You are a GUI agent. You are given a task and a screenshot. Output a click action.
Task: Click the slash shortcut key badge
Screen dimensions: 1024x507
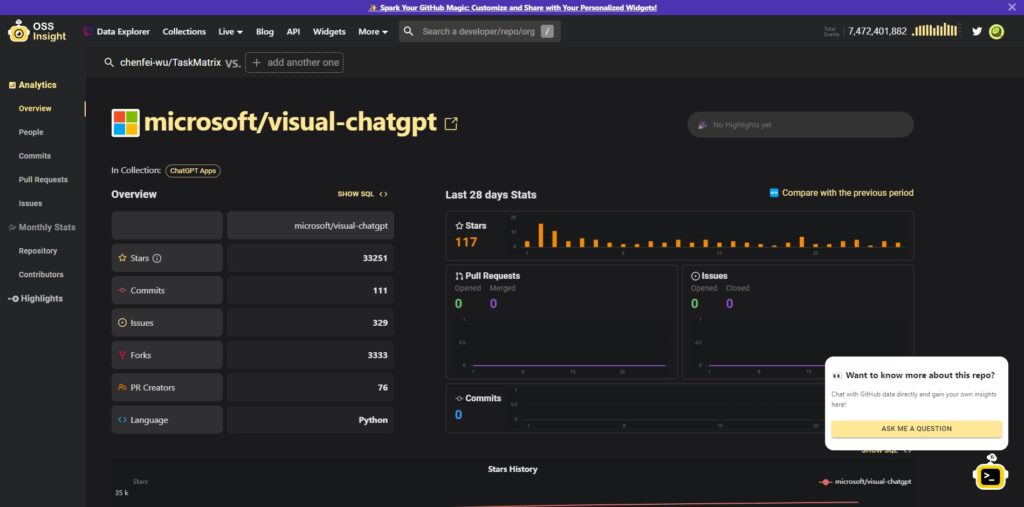[x=547, y=31]
